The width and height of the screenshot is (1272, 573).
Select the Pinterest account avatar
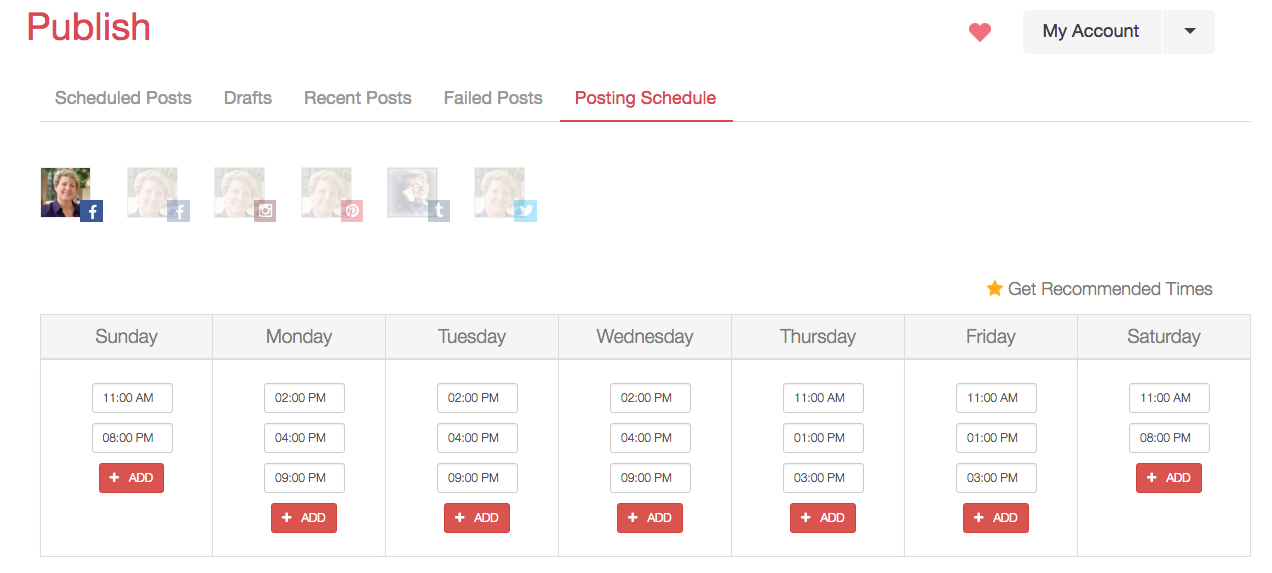pyautogui.click(x=332, y=194)
